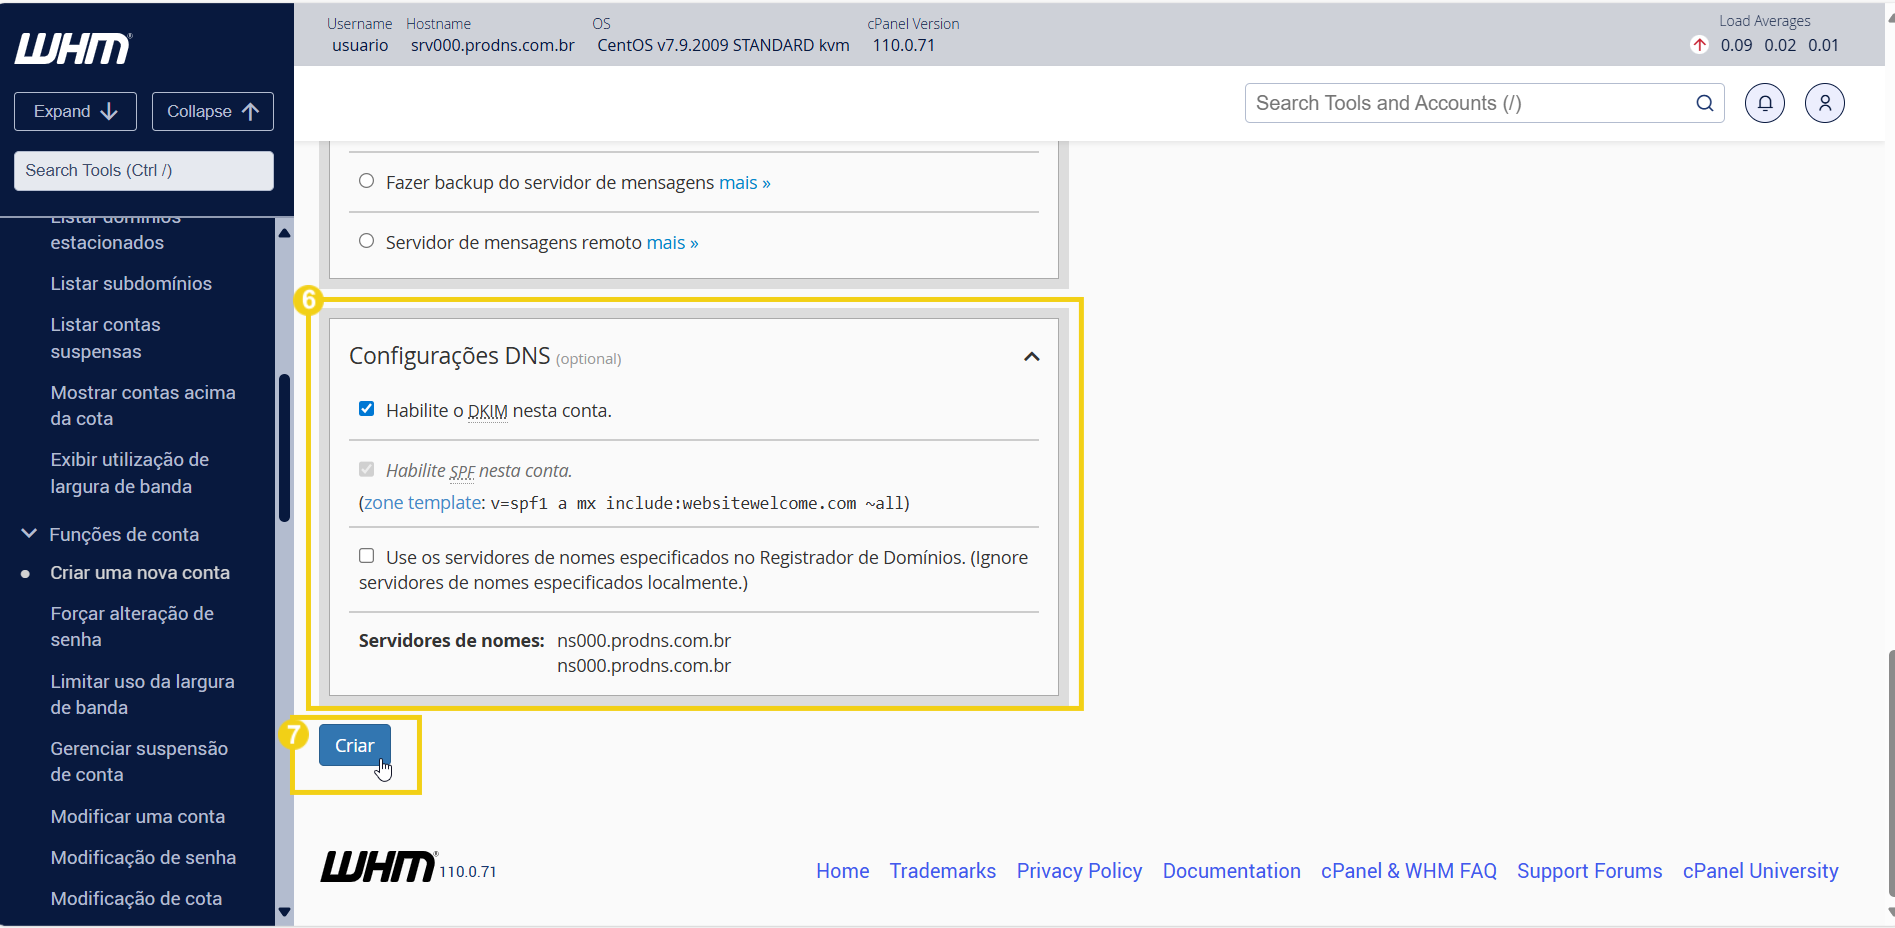Open Modificação de senha item
The width and height of the screenshot is (1895, 928).
pos(143,858)
